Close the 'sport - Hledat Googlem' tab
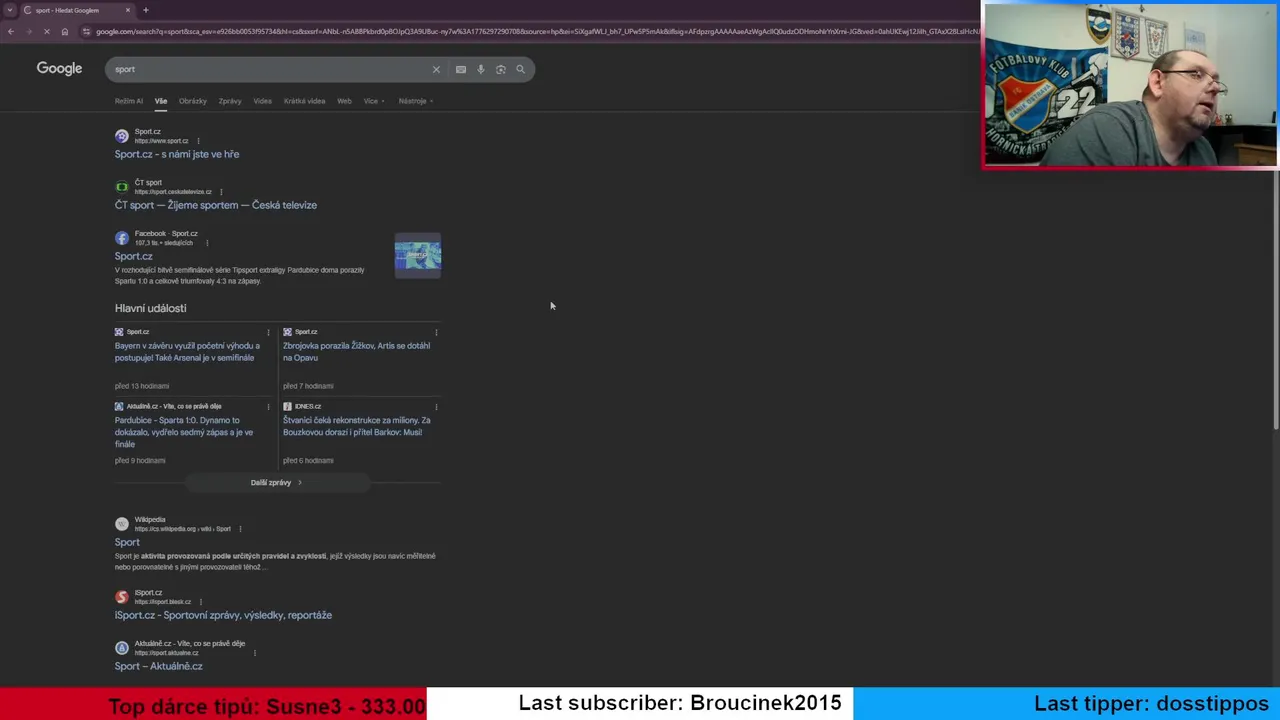 [127, 10]
